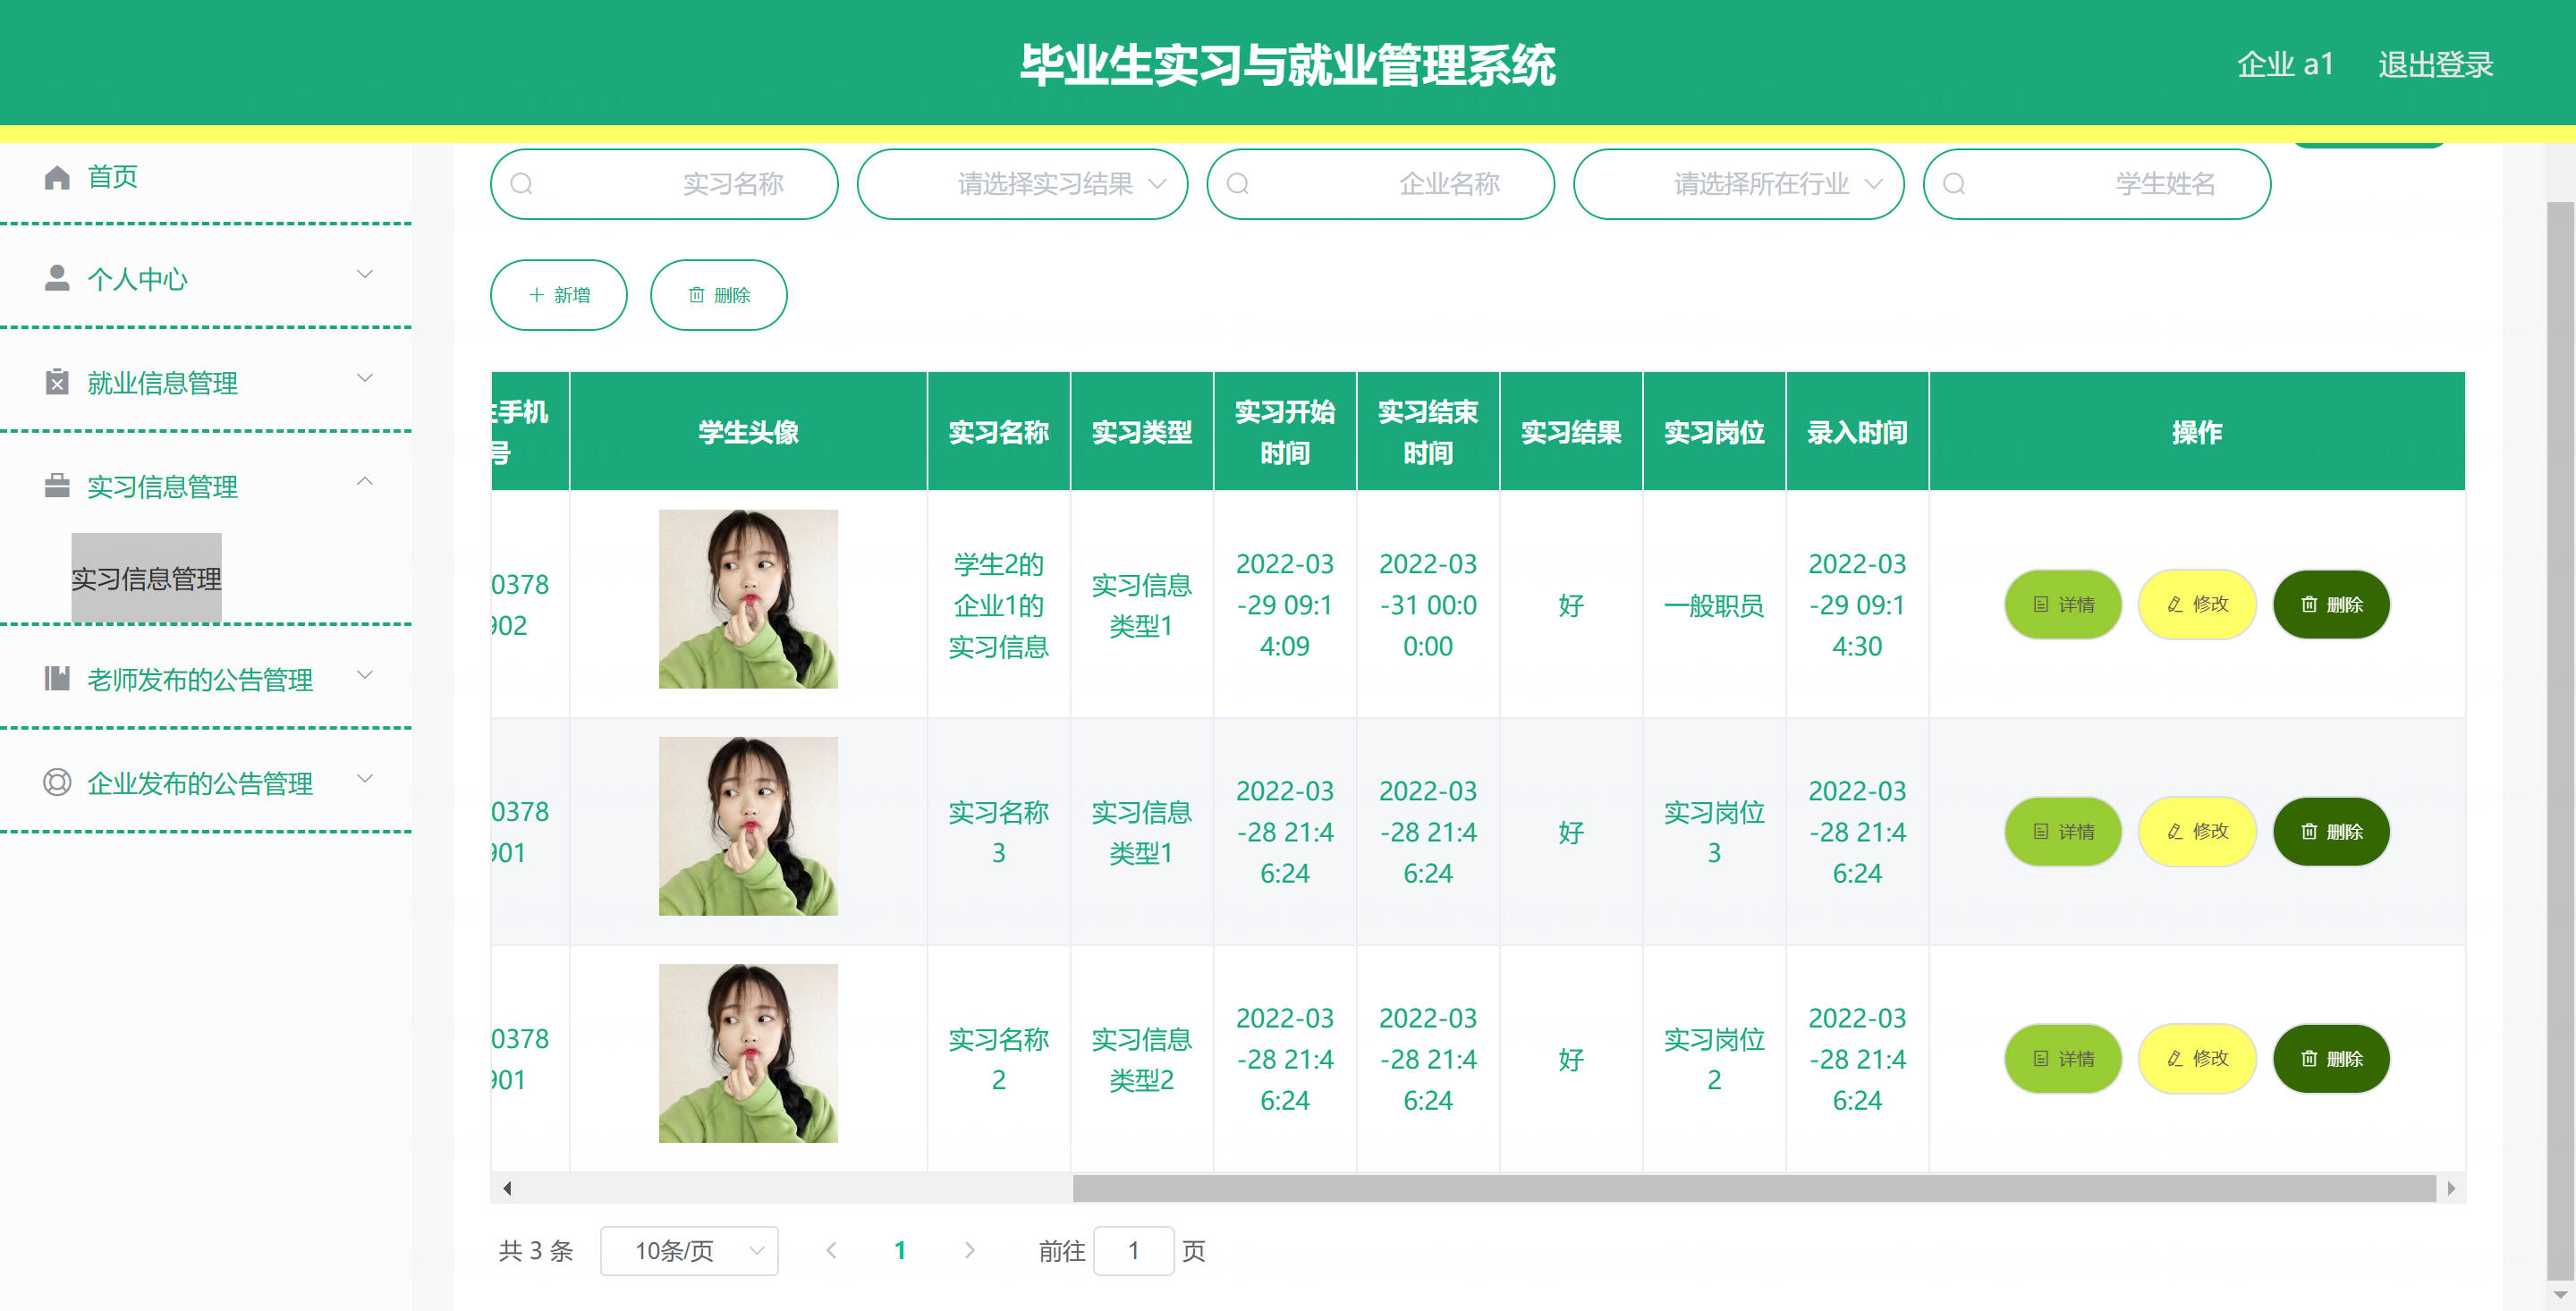Click the horizontal table scrollbar thumb
Screen dimensions: 2576x1311
1753,1188
